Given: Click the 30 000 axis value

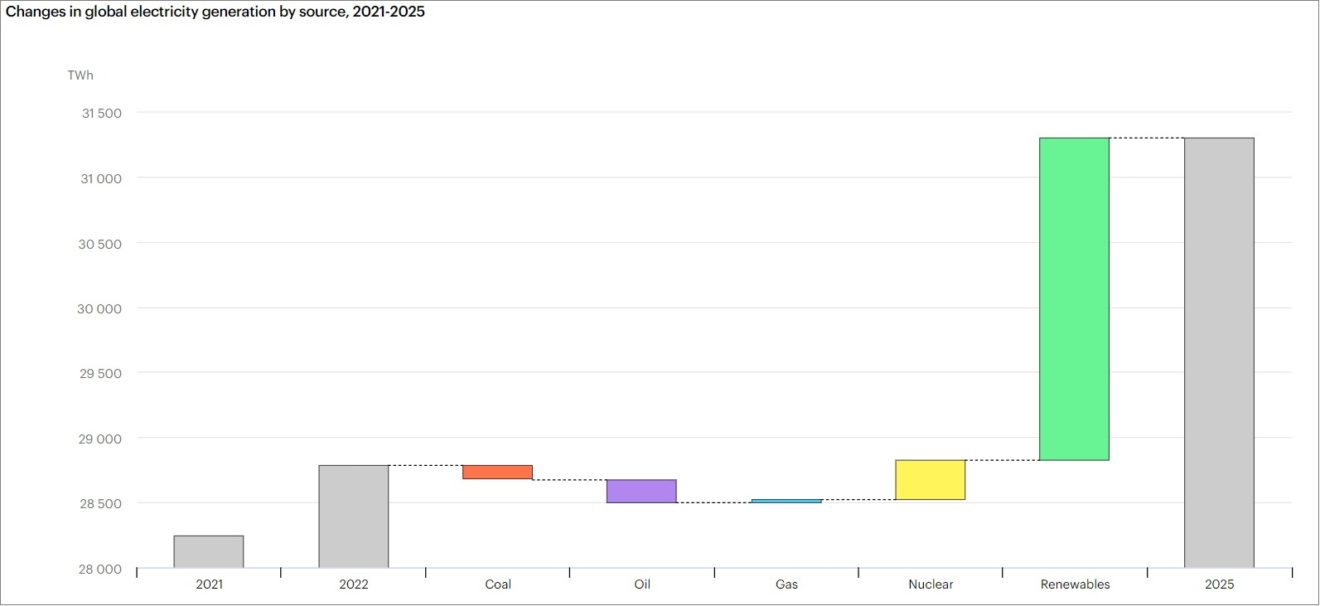Looking at the screenshot, I should (101, 308).
